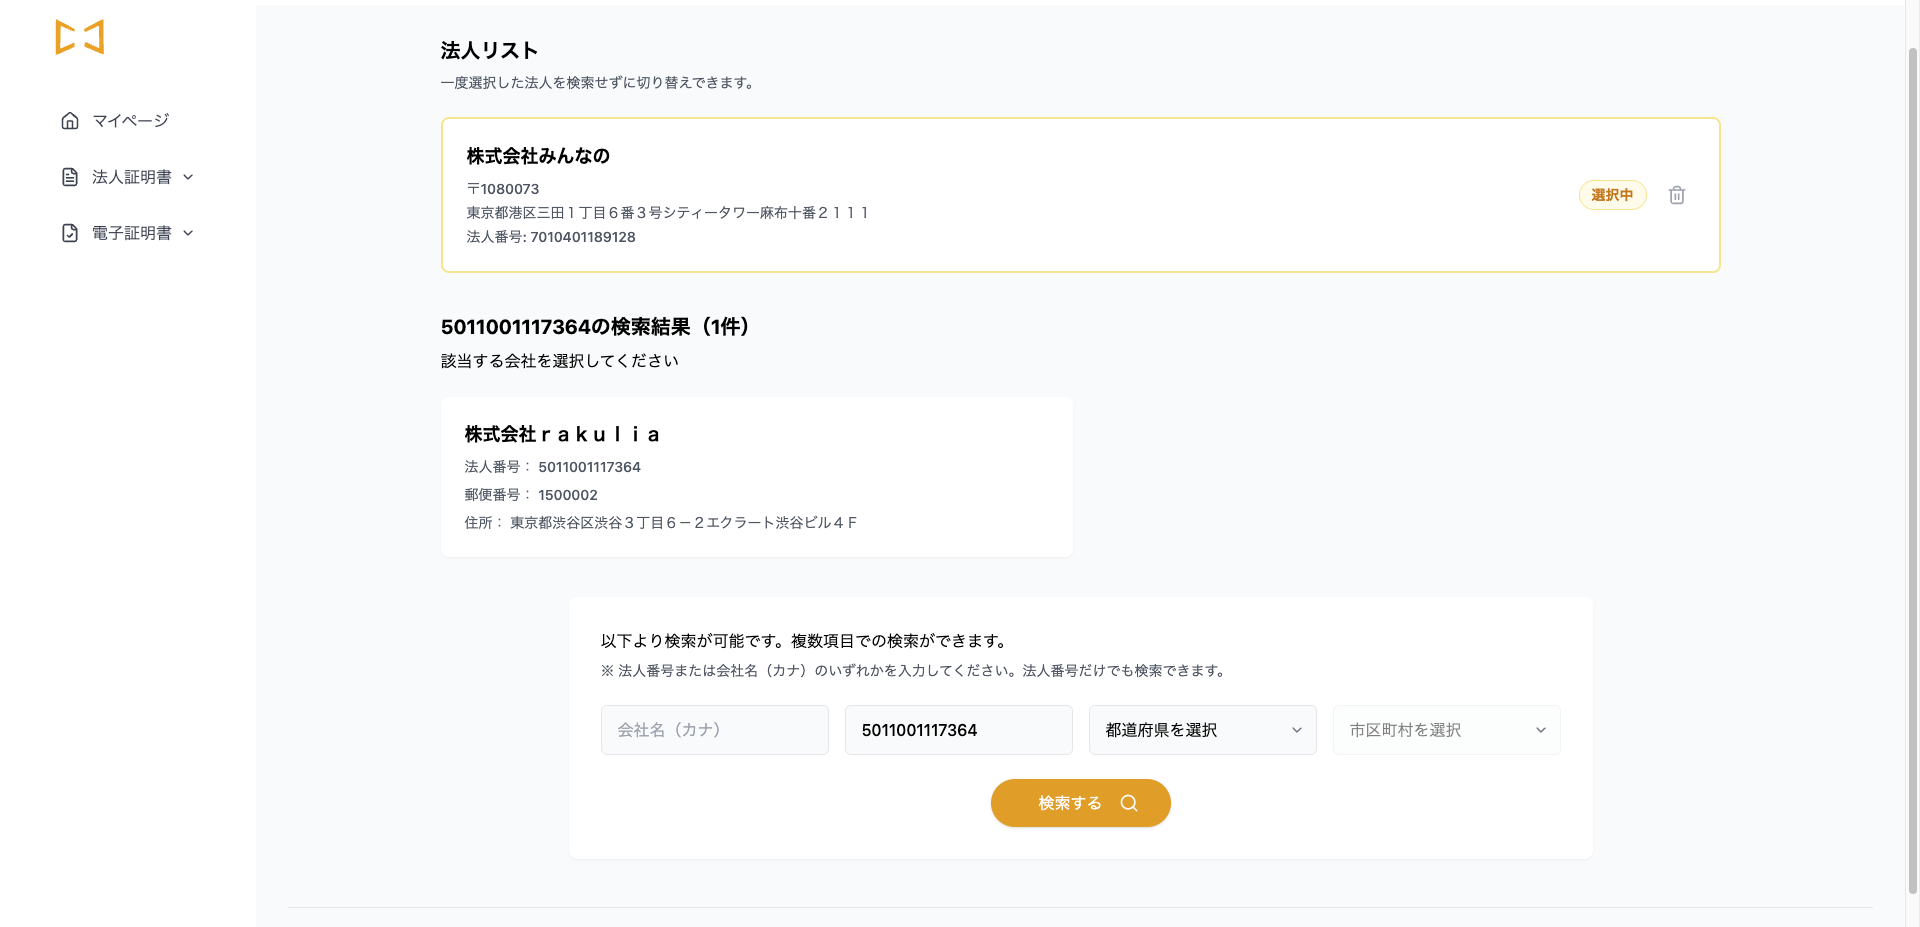Click the 検索する button label

pyautogui.click(x=1070, y=803)
